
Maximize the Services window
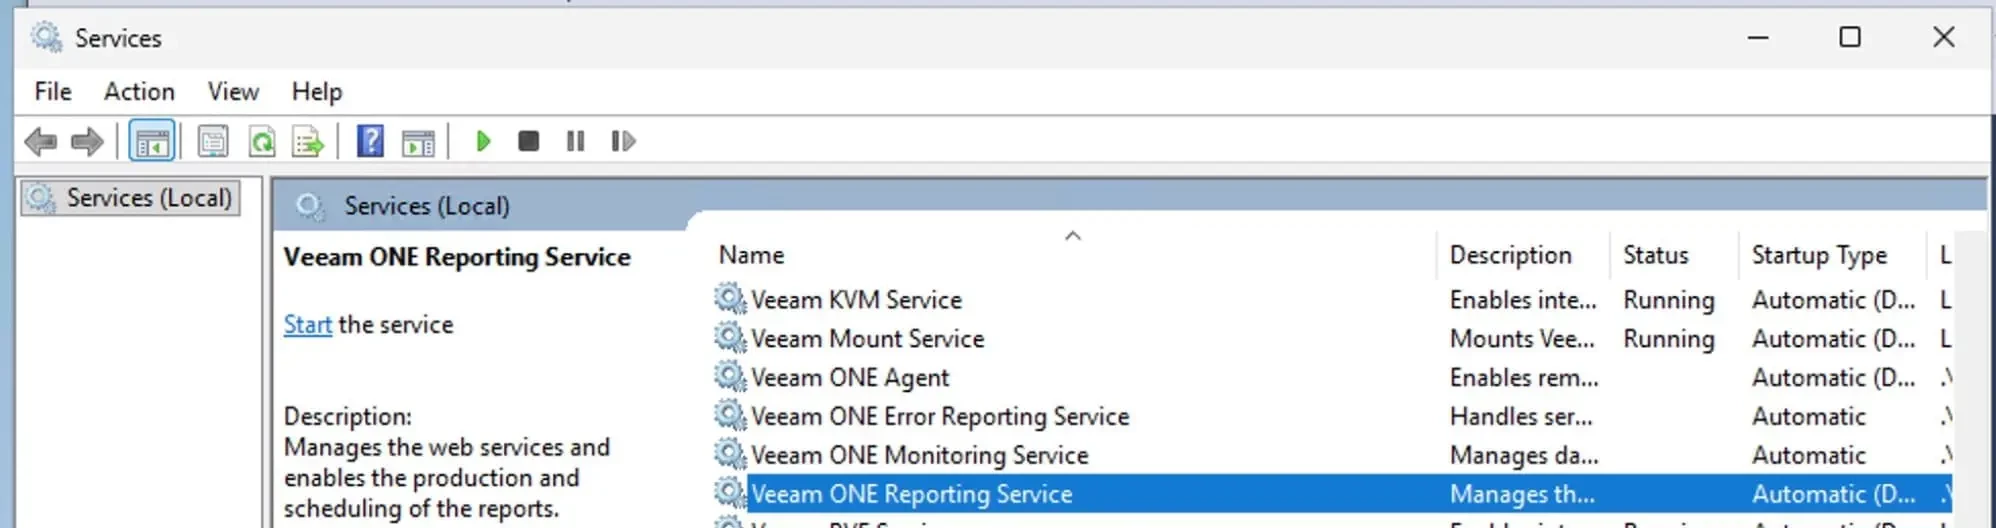click(x=1850, y=38)
